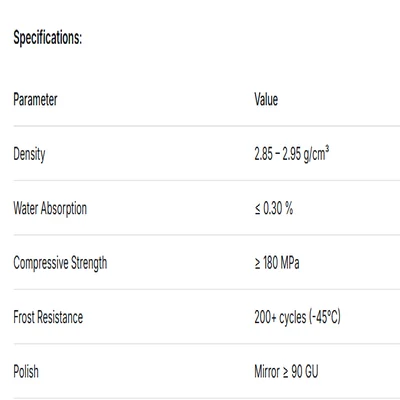Click the Frost Resistance label
Viewport: 400px width, 400px height.
48,317
